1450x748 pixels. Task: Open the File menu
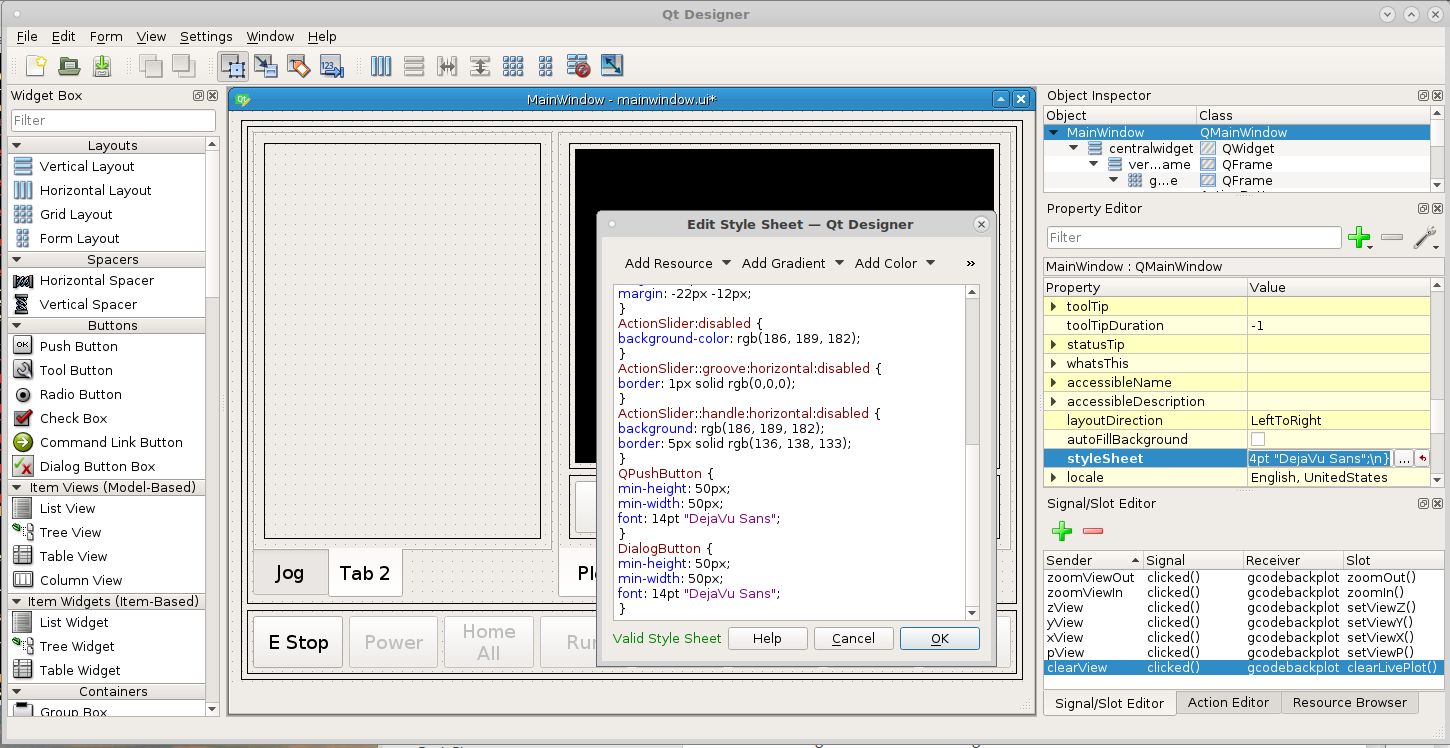[x=27, y=36]
